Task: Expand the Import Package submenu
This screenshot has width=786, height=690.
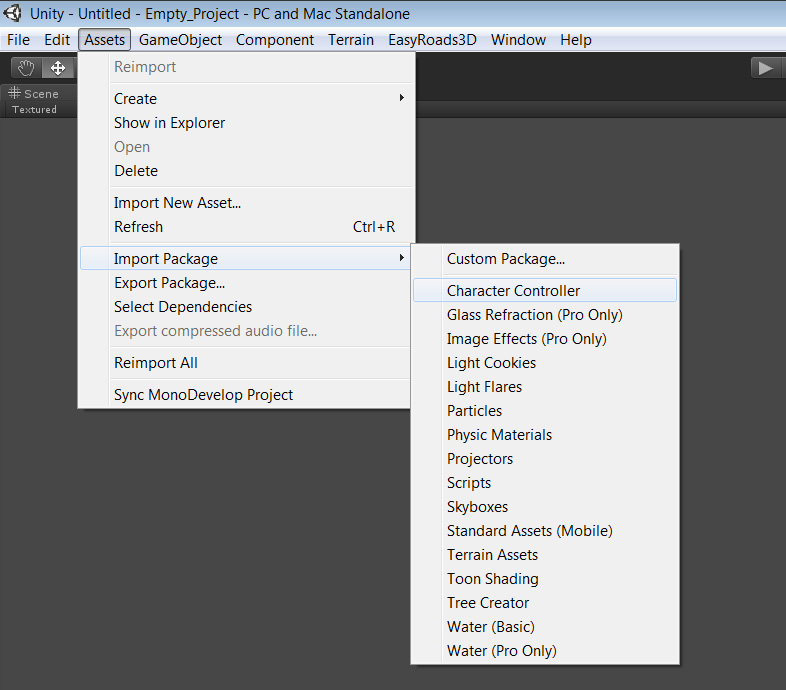Action: pyautogui.click(x=246, y=259)
